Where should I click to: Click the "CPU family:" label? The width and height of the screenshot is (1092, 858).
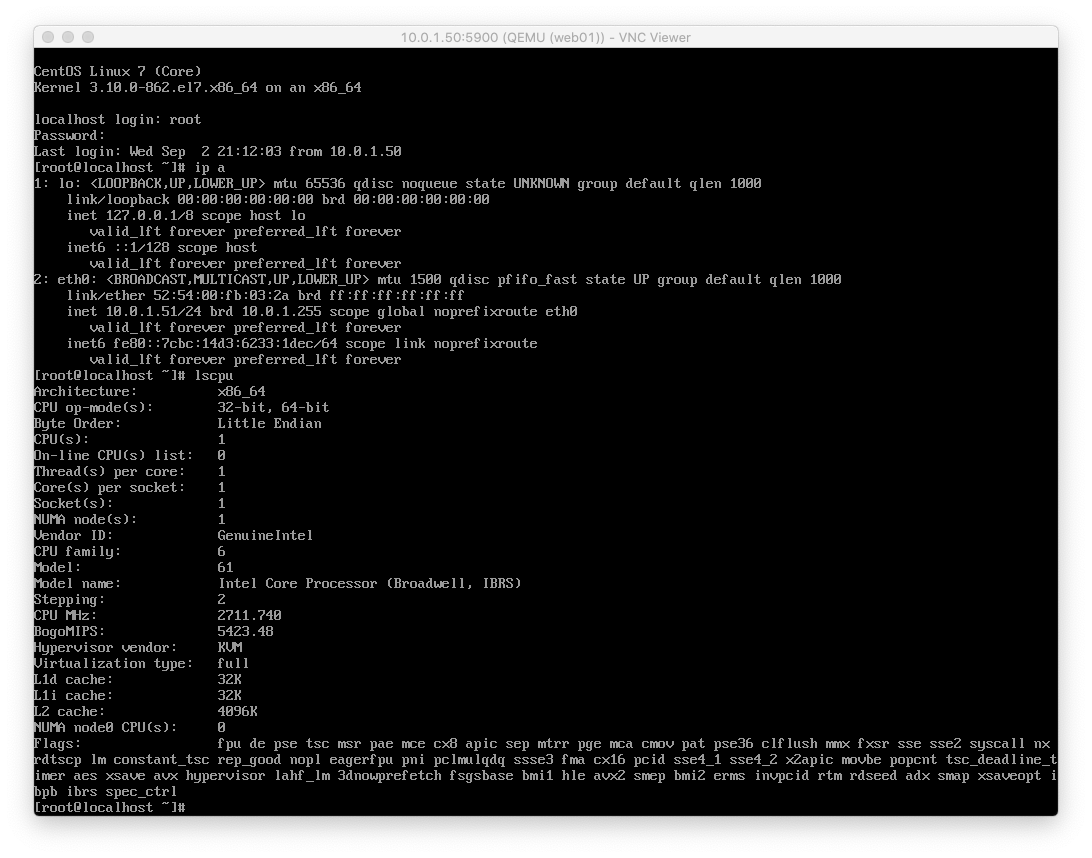77,552
